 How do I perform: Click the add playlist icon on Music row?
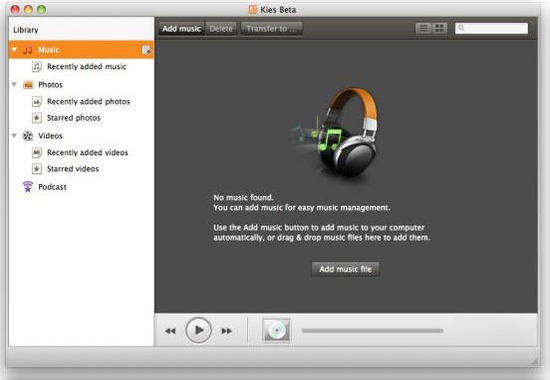[146, 50]
